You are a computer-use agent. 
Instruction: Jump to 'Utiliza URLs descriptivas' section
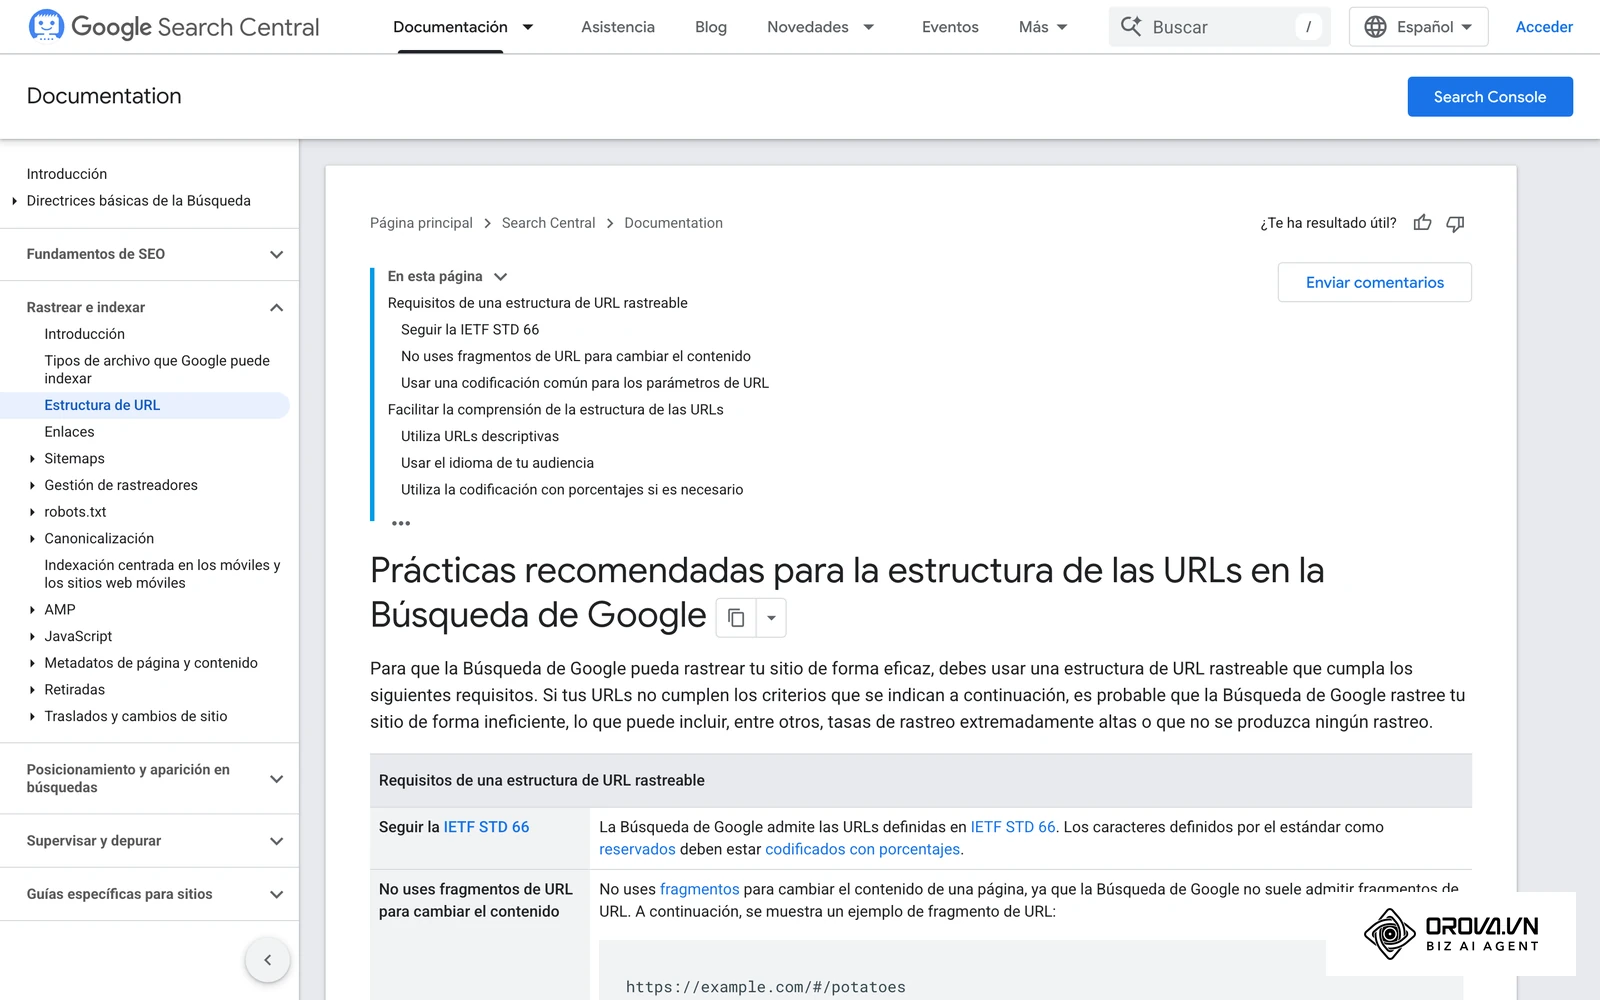[x=480, y=436]
